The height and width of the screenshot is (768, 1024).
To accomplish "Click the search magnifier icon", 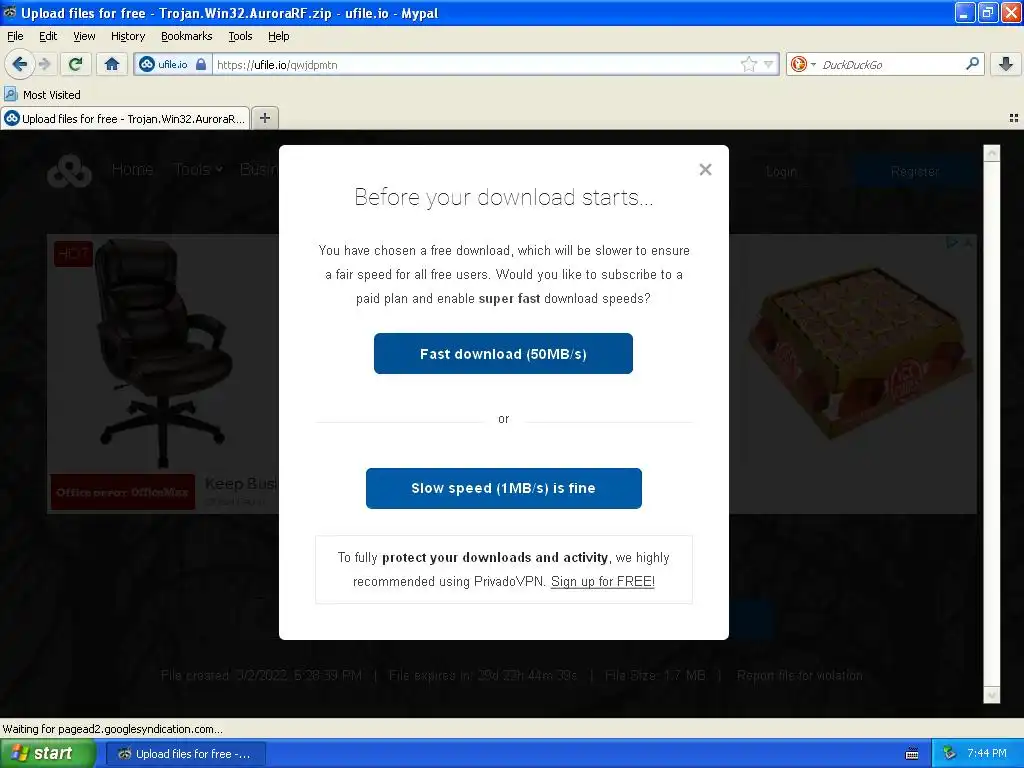I will pyautogui.click(x=972, y=63).
